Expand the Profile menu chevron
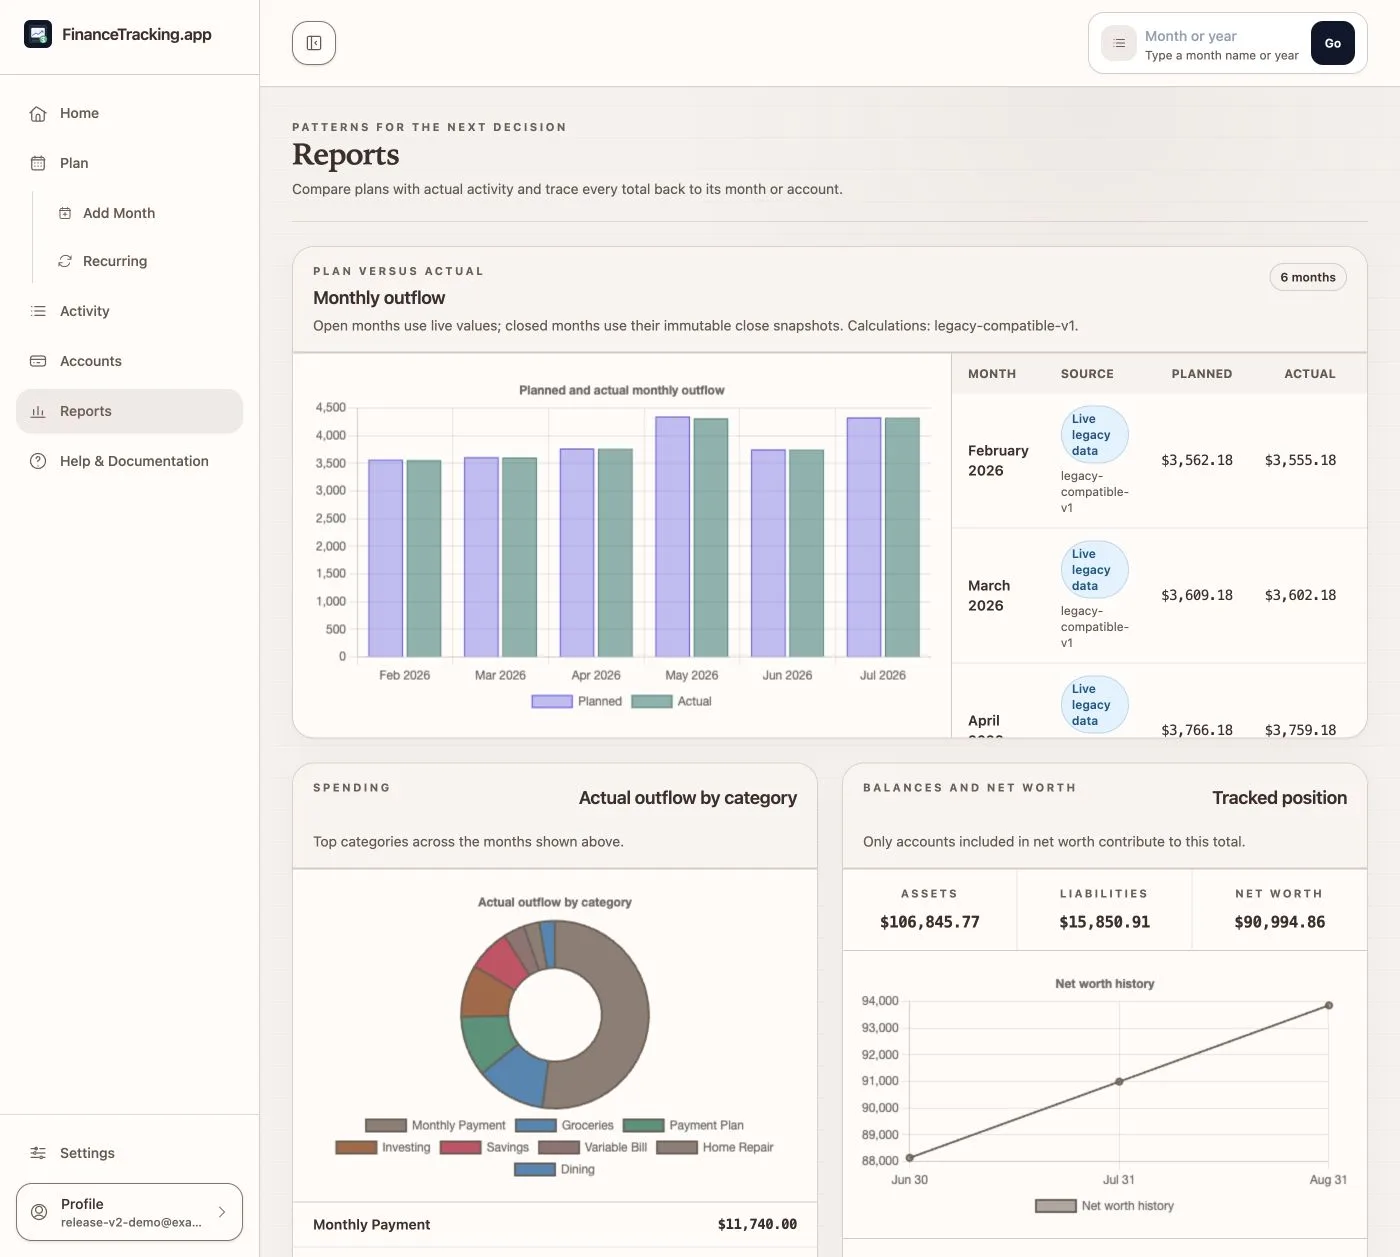 (222, 1212)
